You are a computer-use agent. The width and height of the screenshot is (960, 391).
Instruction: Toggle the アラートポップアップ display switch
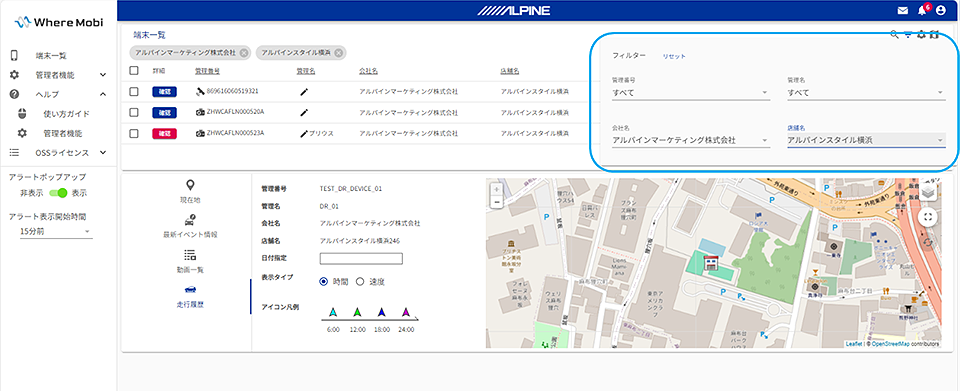(58, 193)
